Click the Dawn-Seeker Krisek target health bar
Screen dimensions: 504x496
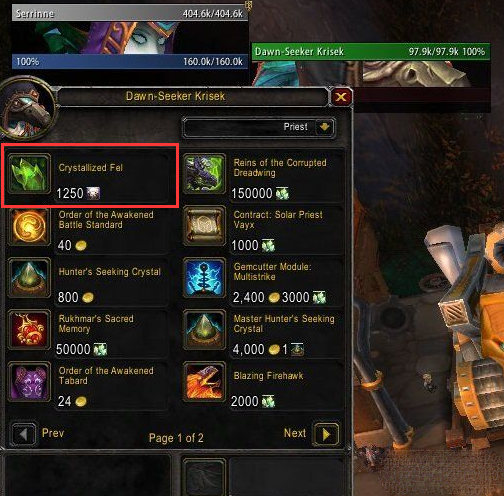pos(371,52)
